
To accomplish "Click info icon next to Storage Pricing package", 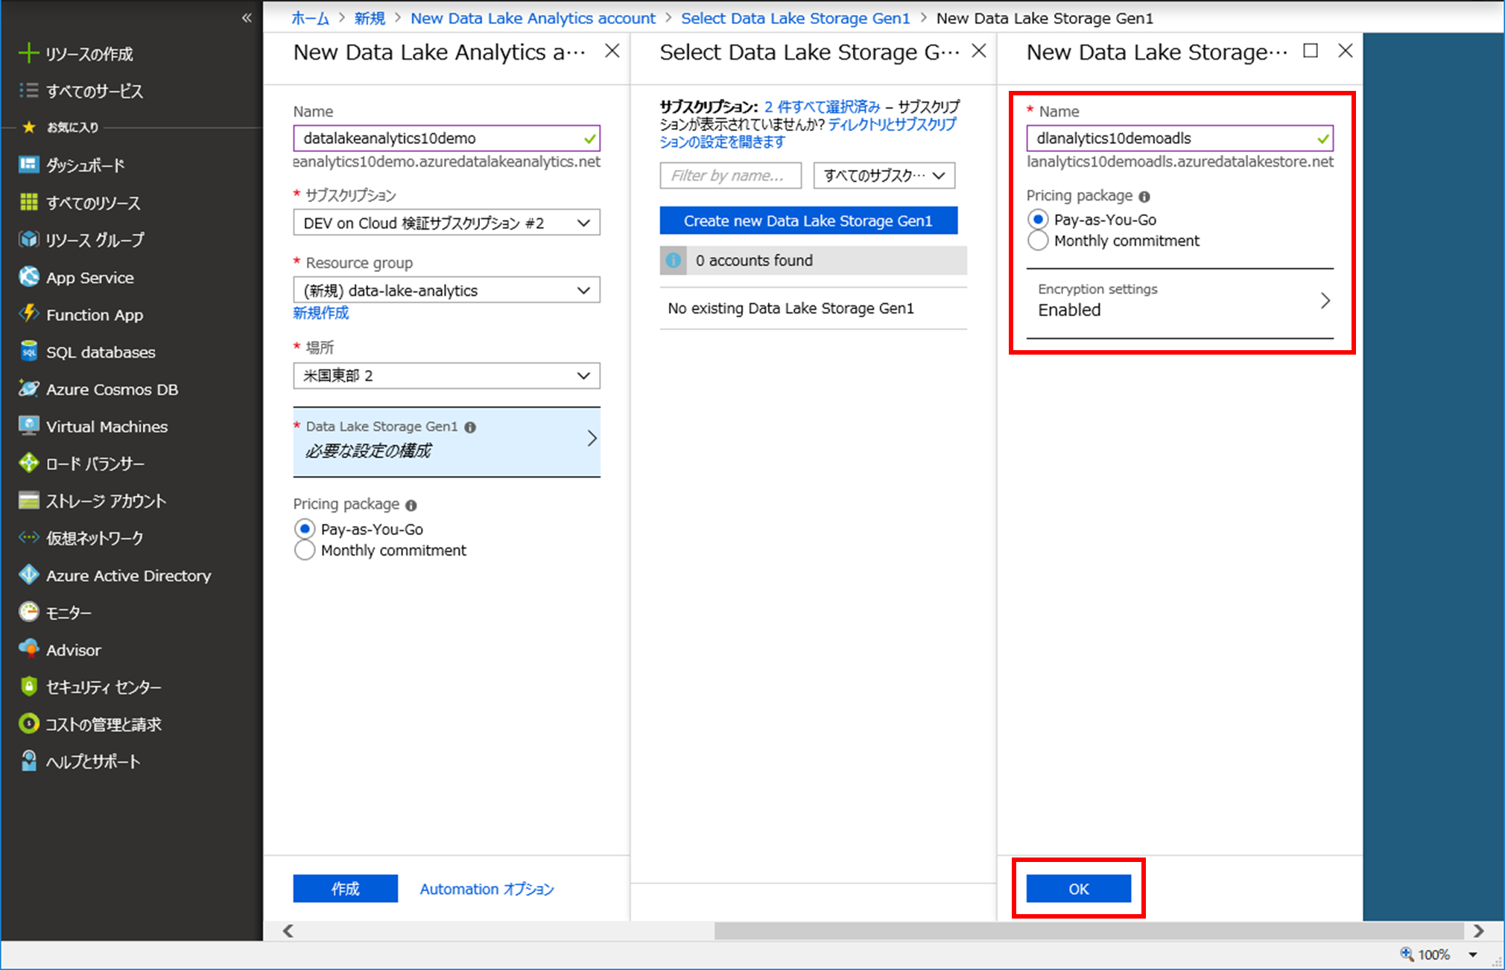I will [x=1144, y=197].
